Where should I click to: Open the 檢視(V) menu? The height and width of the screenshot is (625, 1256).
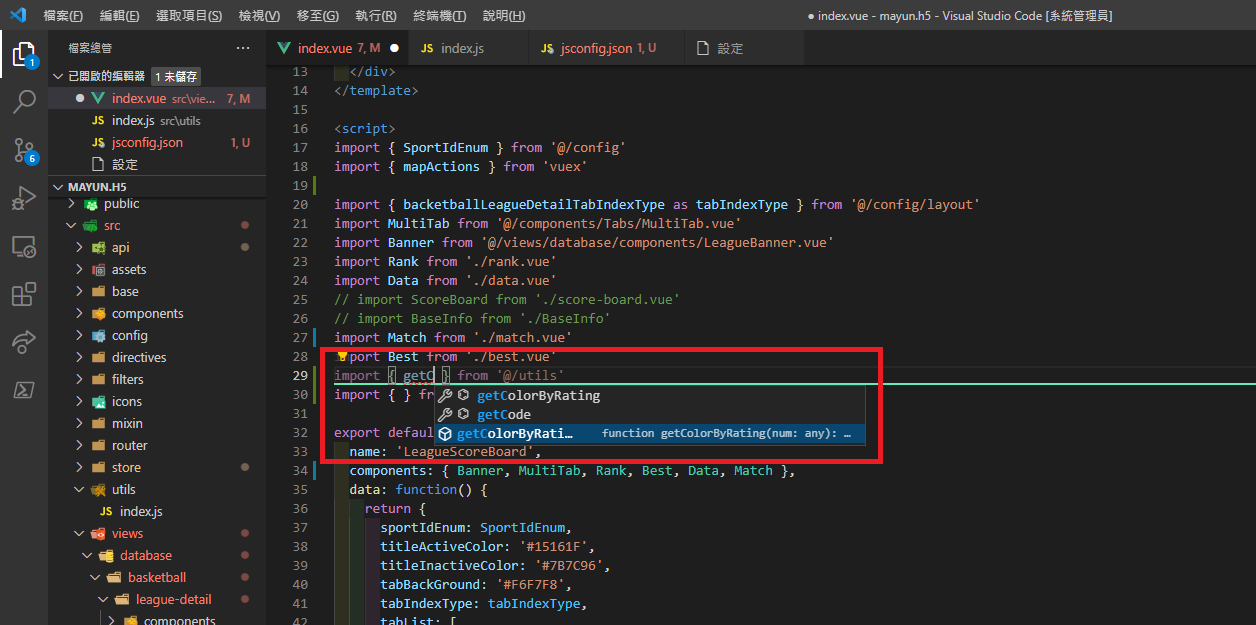coord(259,16)
